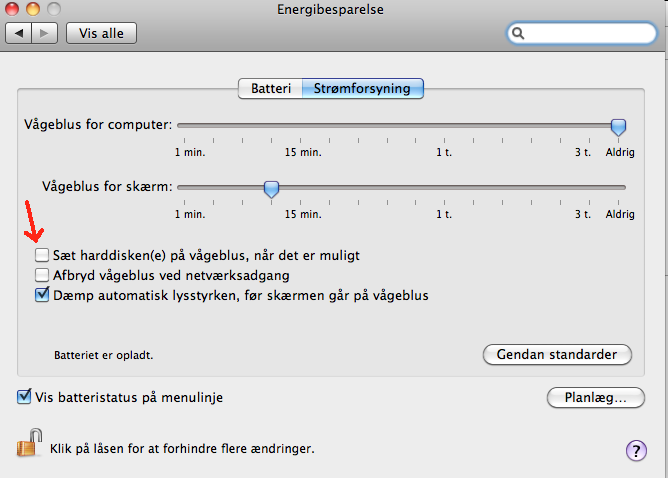Click the magnifier icon in search field

[x=518, y=33]
